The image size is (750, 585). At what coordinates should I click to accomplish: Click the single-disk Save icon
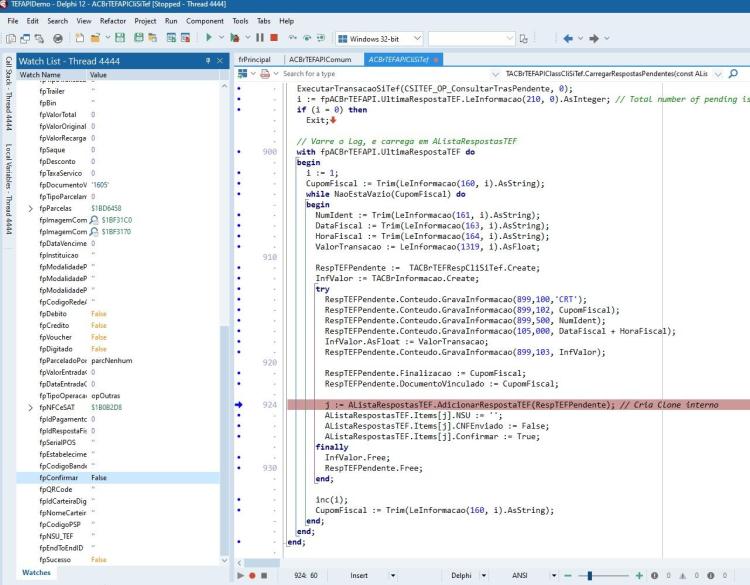tap(120, 38)
